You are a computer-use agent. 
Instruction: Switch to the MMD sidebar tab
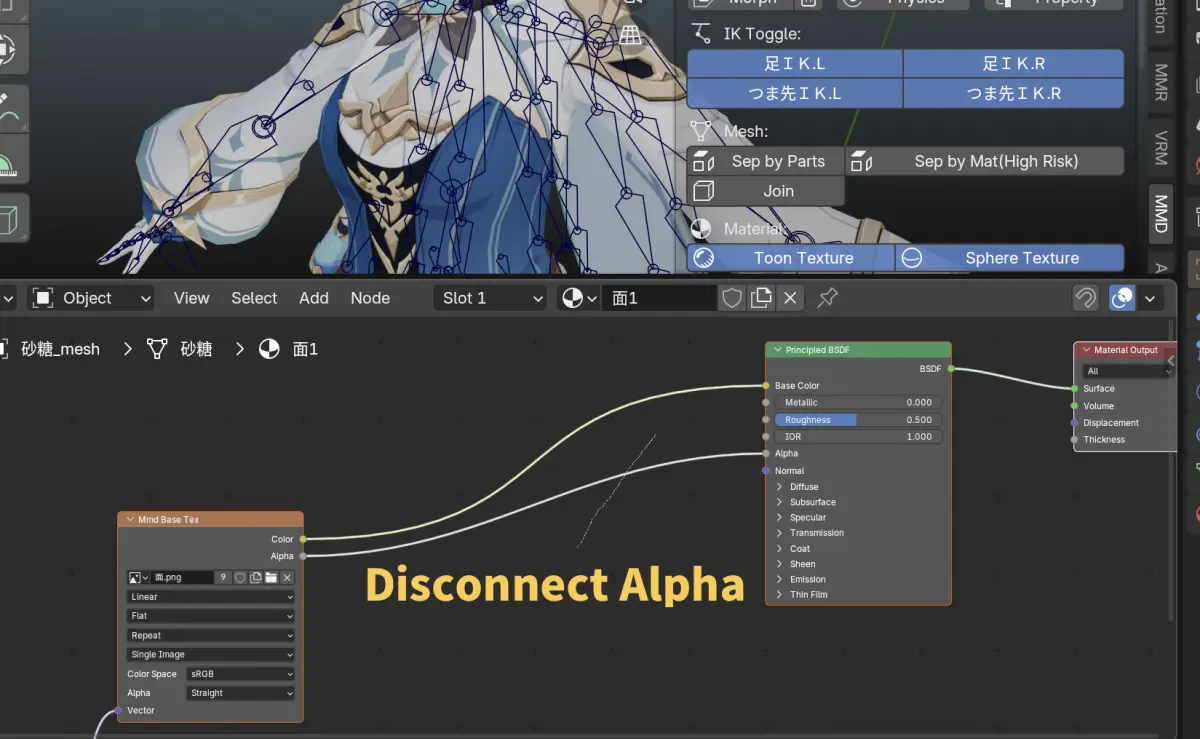coord(1161,213)
